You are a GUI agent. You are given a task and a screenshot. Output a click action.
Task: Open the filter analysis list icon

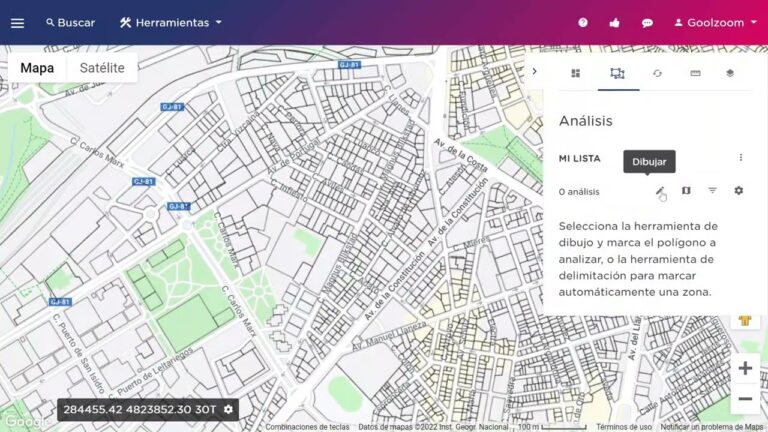pyautogui.click(x=712, y=191)
